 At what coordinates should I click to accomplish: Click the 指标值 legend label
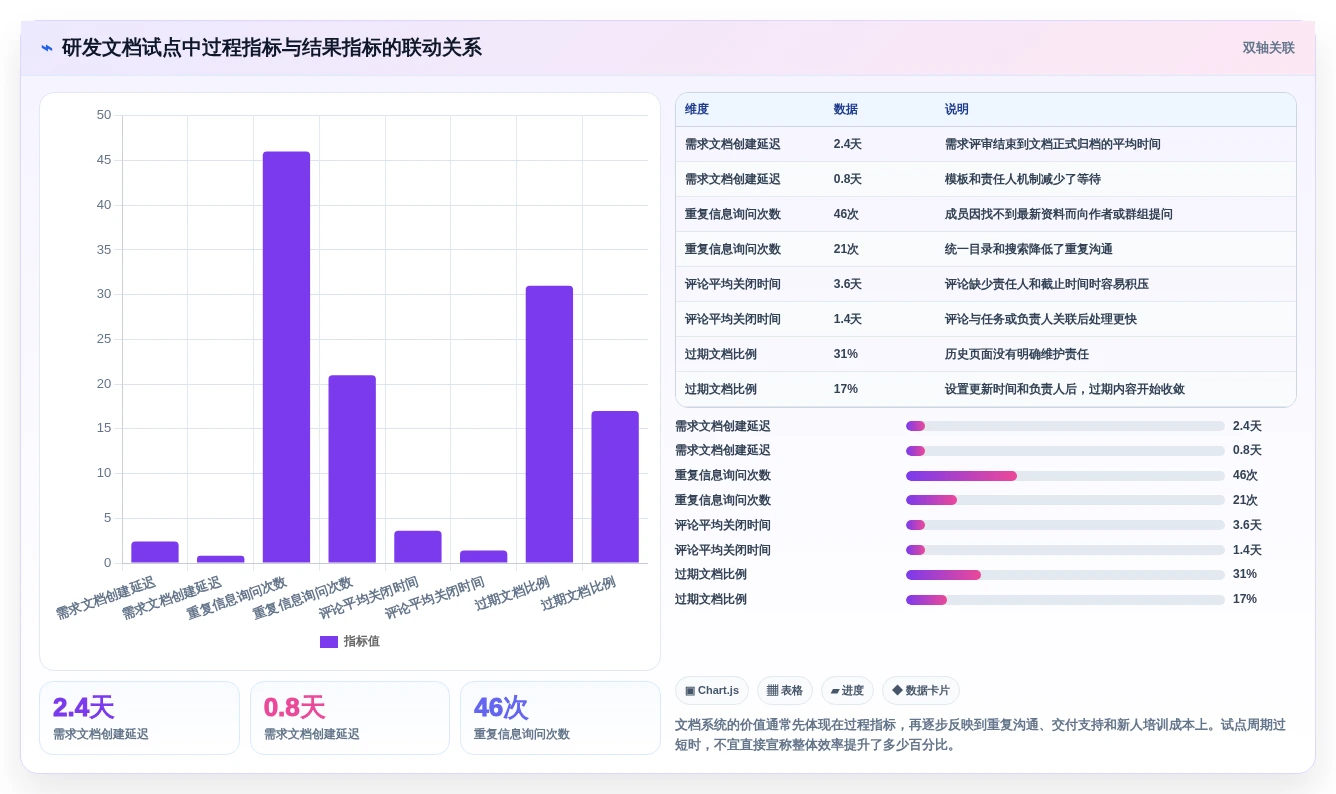(x=362, y=642)
